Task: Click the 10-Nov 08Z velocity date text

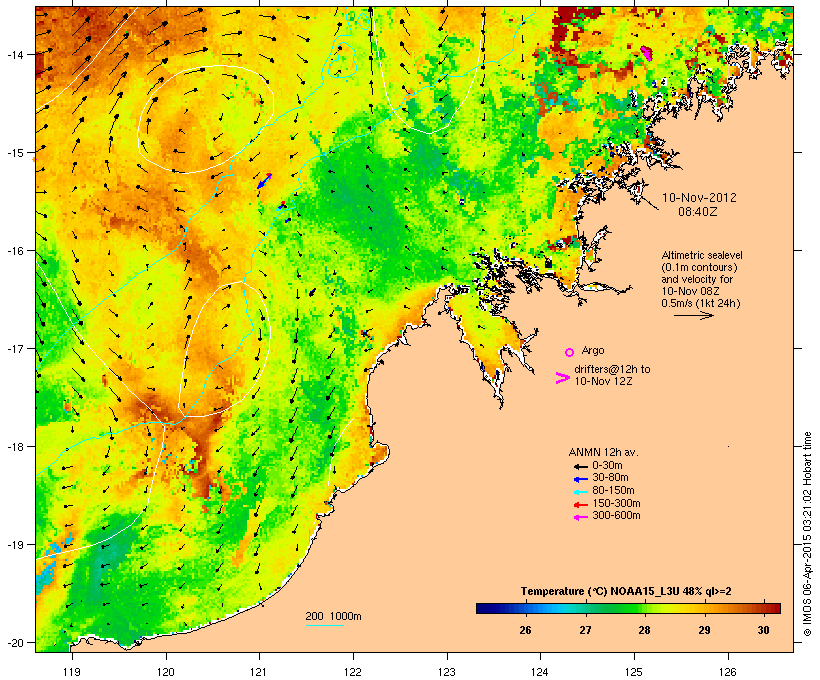Action: coord(690,291)
